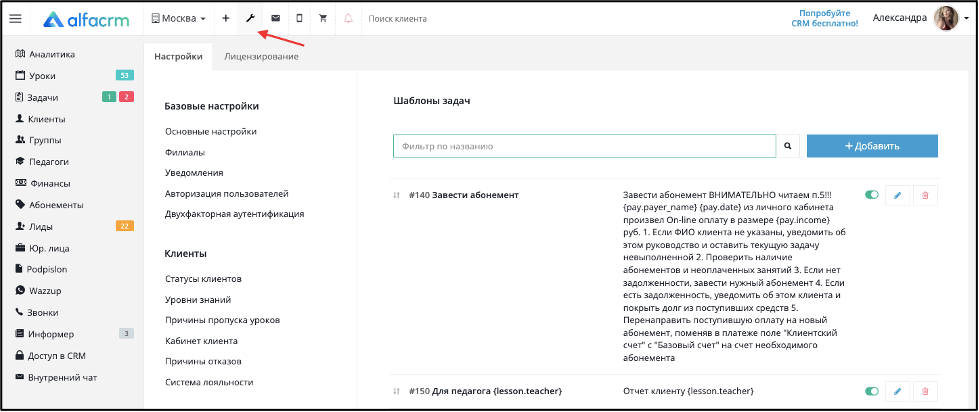Screen dimensions: 979x412
Task: Select Статусы клиентов settings link
Action: 204,278
